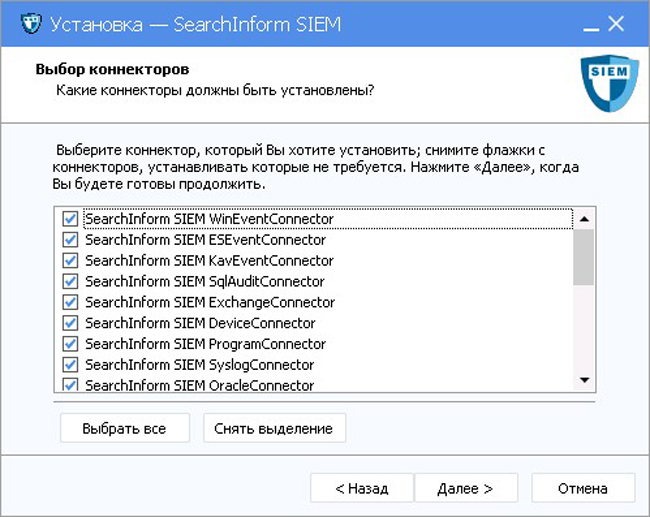Uncheck ESEventConnector checkbox

tap(70, 240)
